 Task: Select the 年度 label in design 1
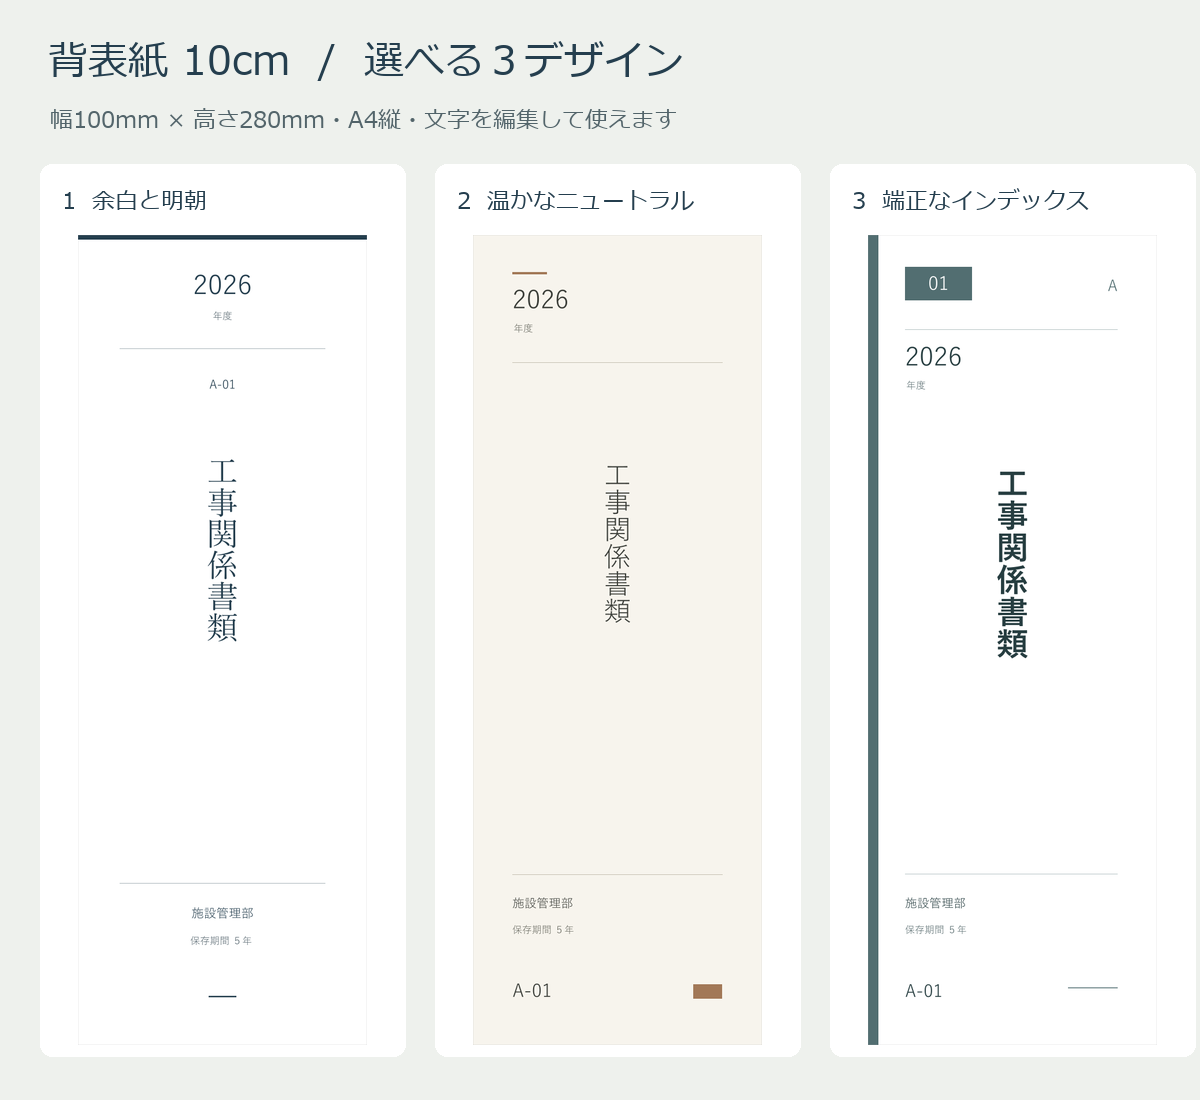tap(222, 316)
